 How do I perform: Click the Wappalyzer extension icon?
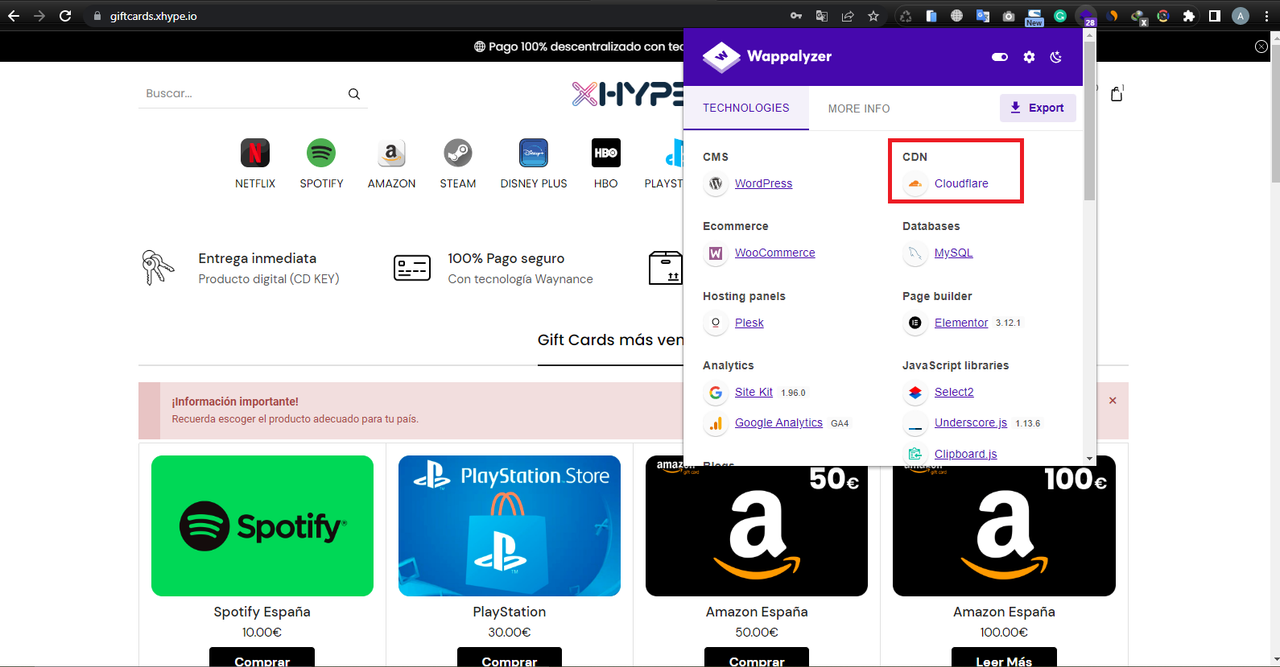click(1086, 16)
